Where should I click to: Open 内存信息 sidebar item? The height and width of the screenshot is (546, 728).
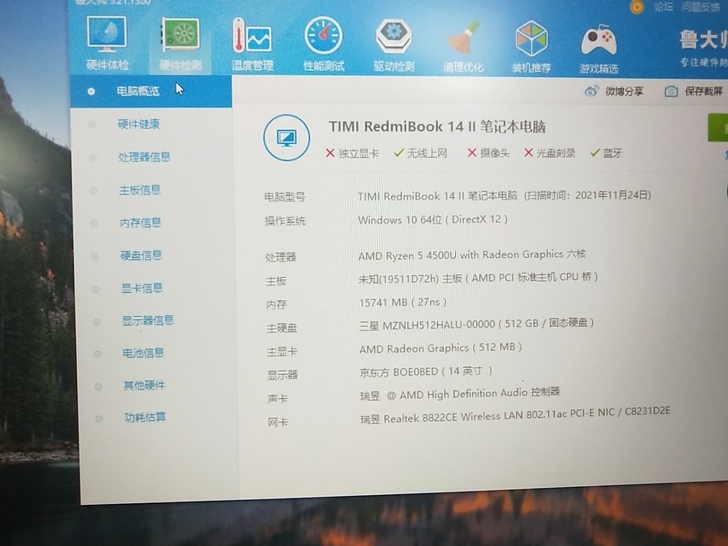coord(140,223)
